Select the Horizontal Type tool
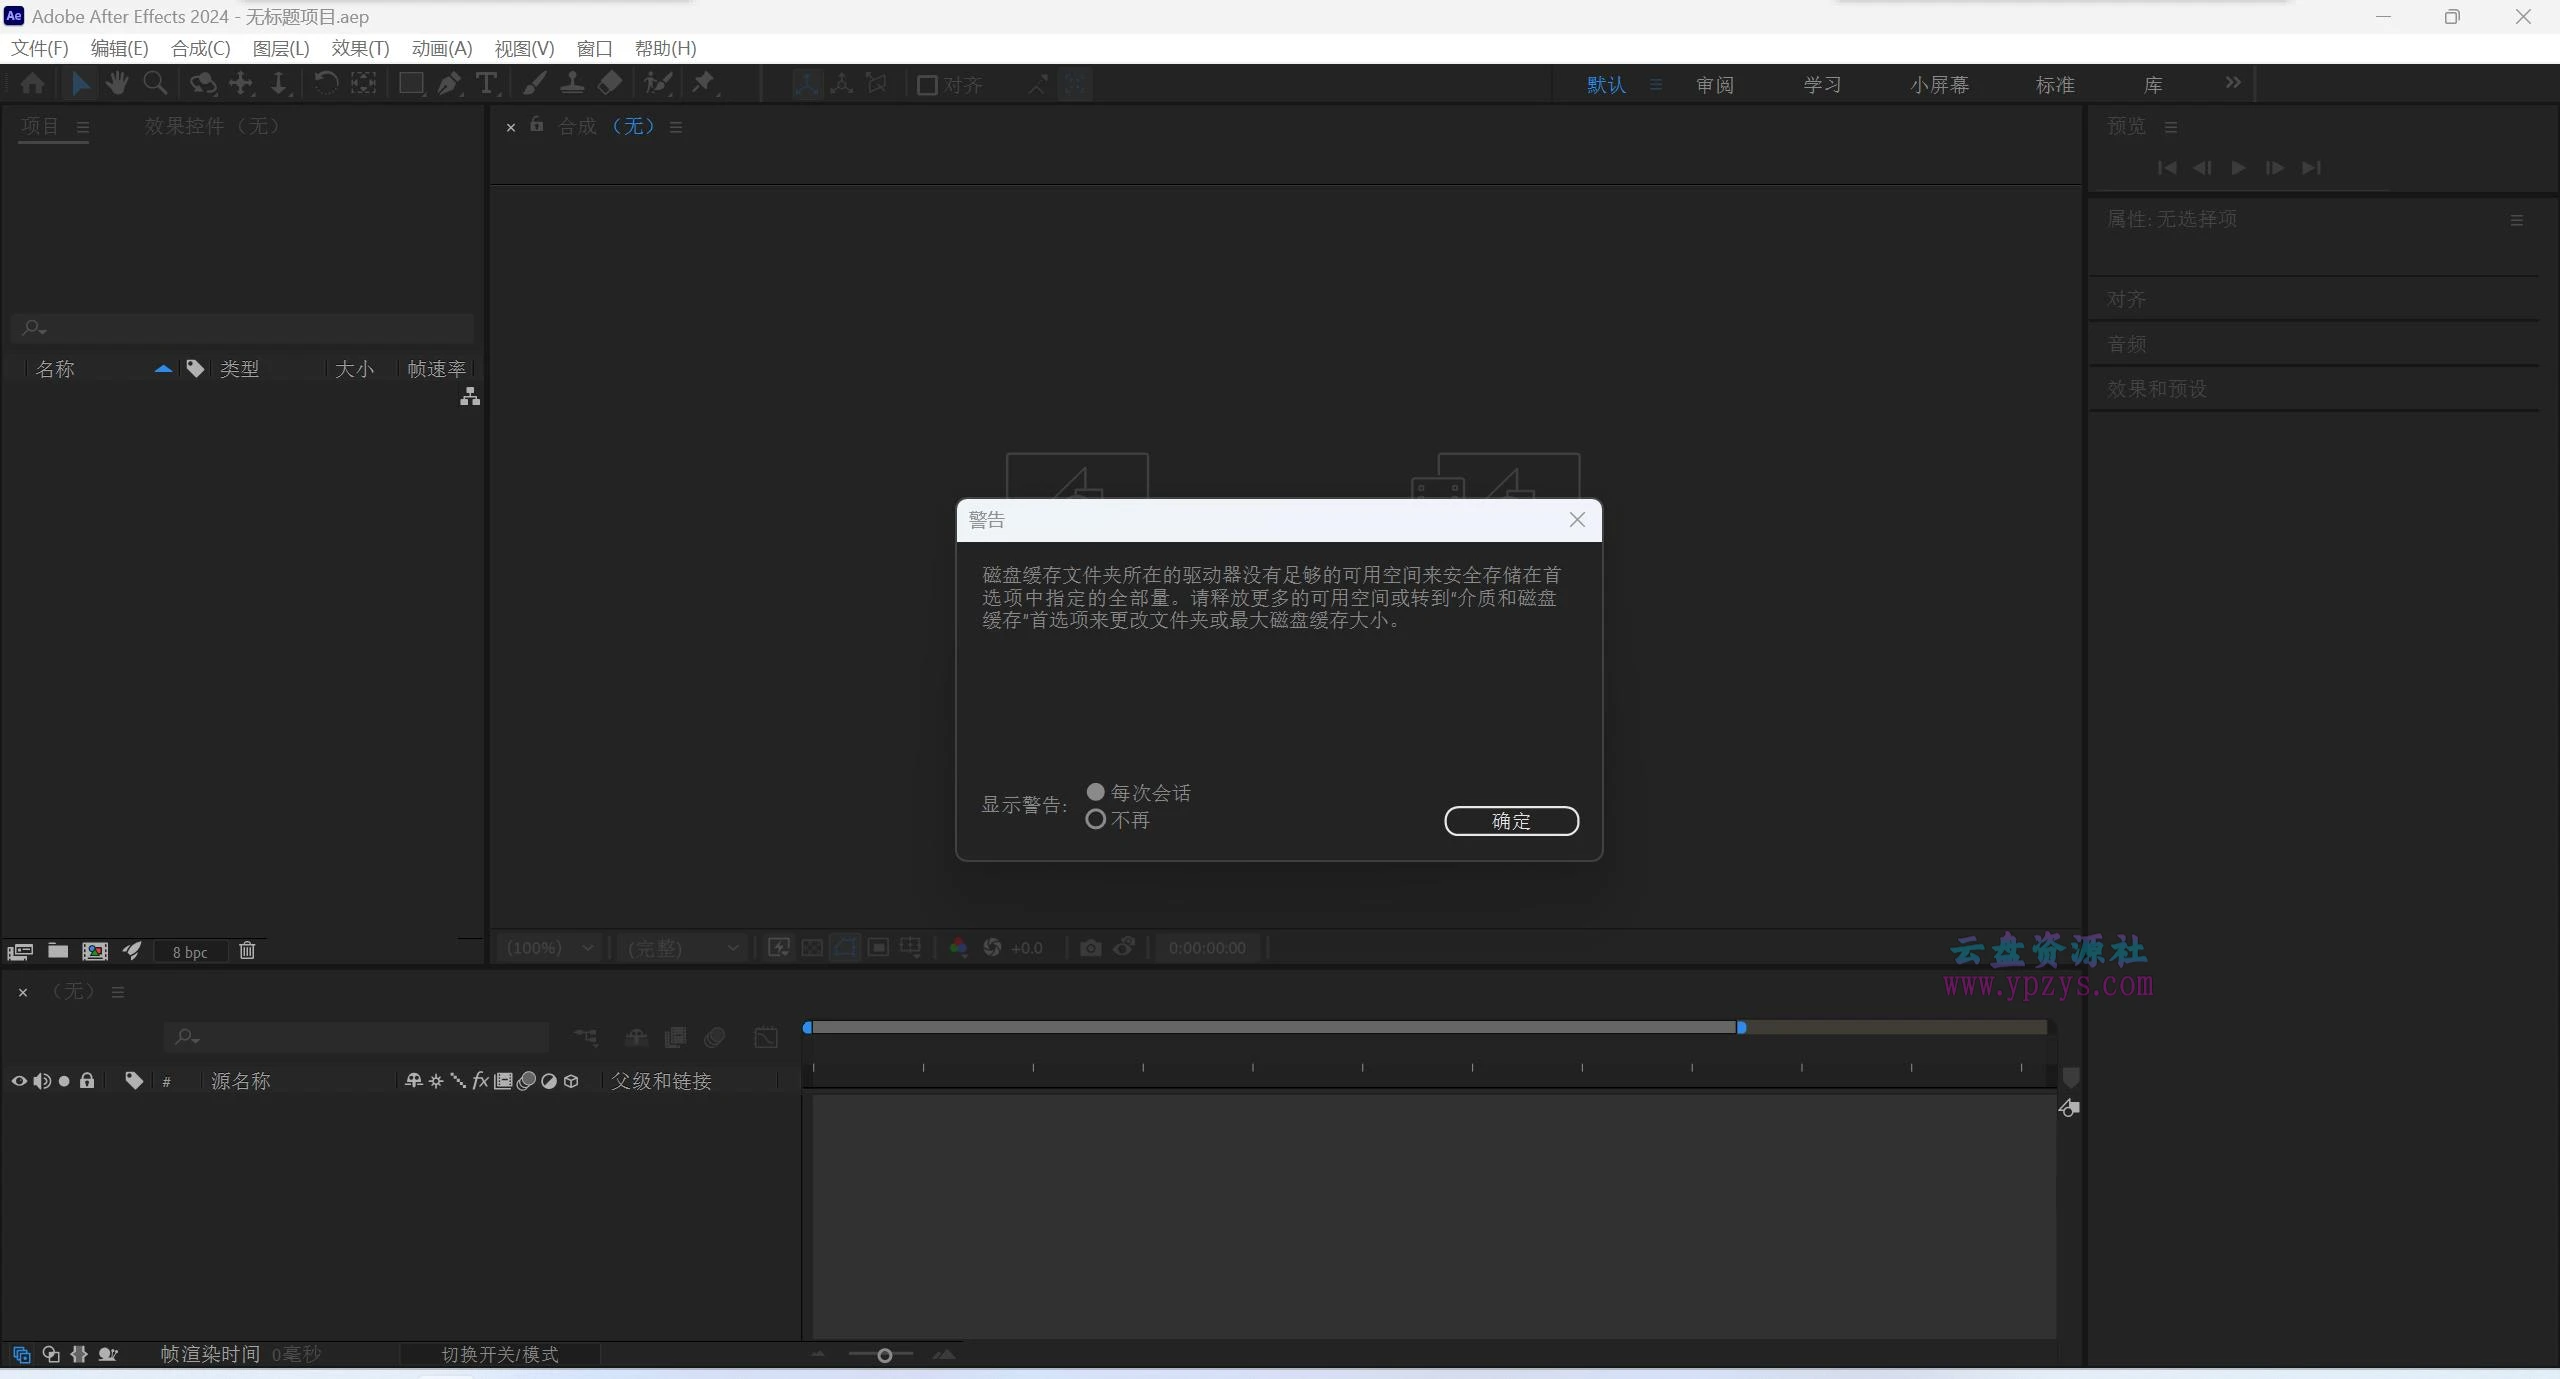Image resolution: width=2560 pixels, height=1379 pixels. (x=486, y=84)
